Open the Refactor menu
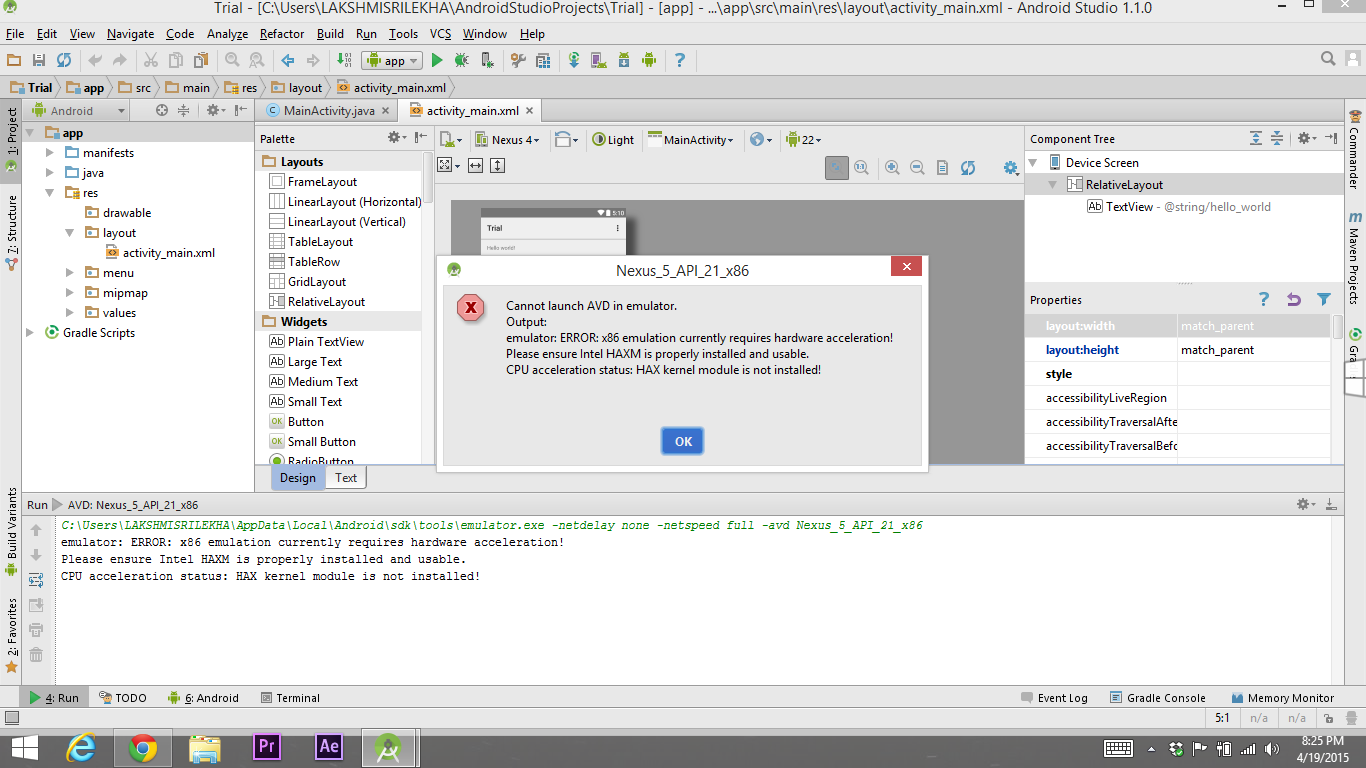 coord(282,34)
